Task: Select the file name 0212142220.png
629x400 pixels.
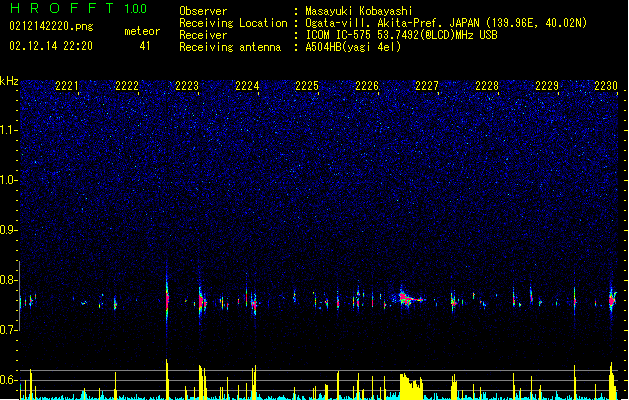Action: click(x=51, y=26)
